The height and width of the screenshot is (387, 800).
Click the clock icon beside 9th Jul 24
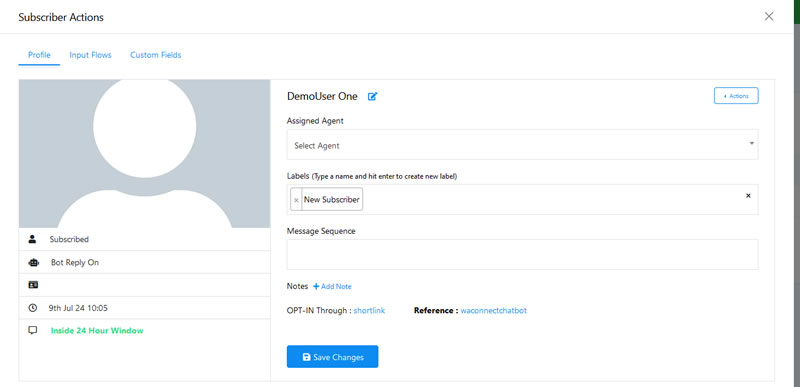[x=33, y=308]
